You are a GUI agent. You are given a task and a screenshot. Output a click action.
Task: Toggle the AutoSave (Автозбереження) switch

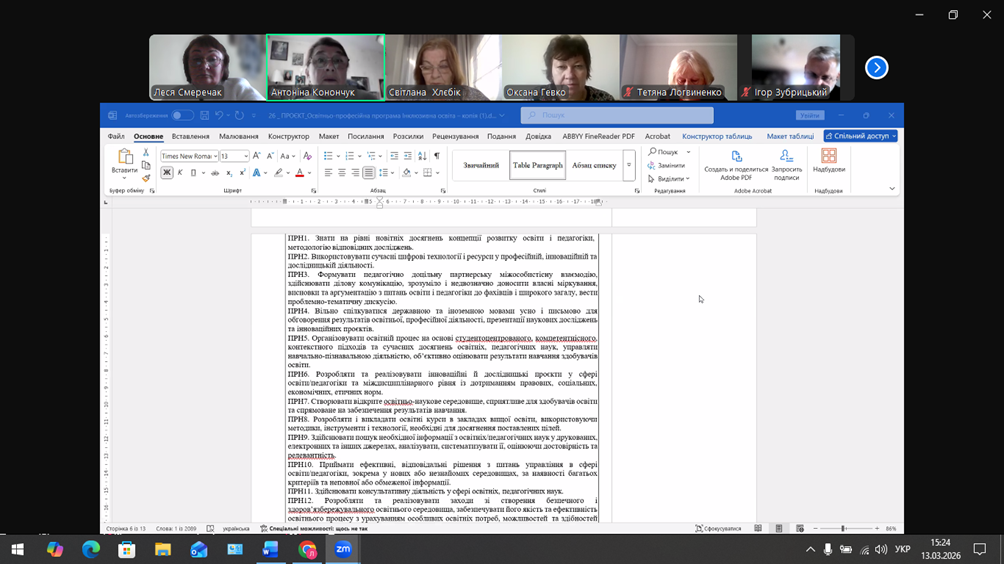[182, 115]
